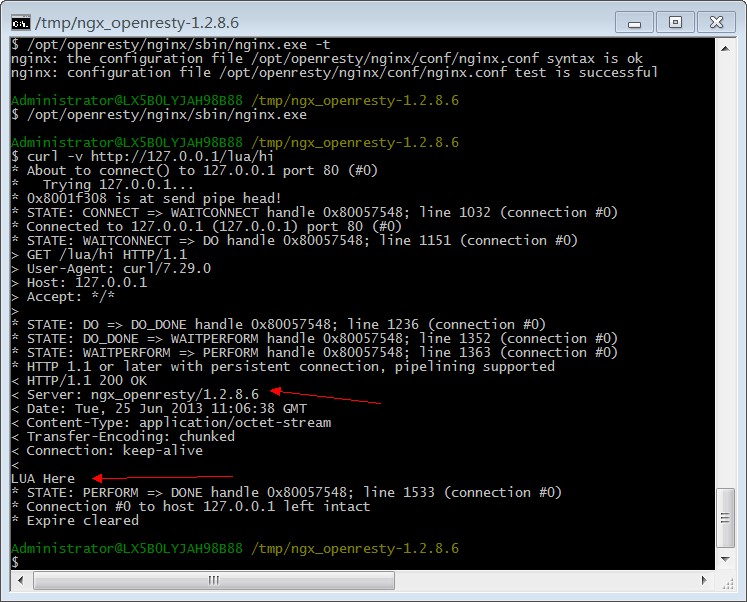Click 'Connection #0 to host 127.0.0.1 left intact'
This screenshot has height=602, width=747.
191,507
